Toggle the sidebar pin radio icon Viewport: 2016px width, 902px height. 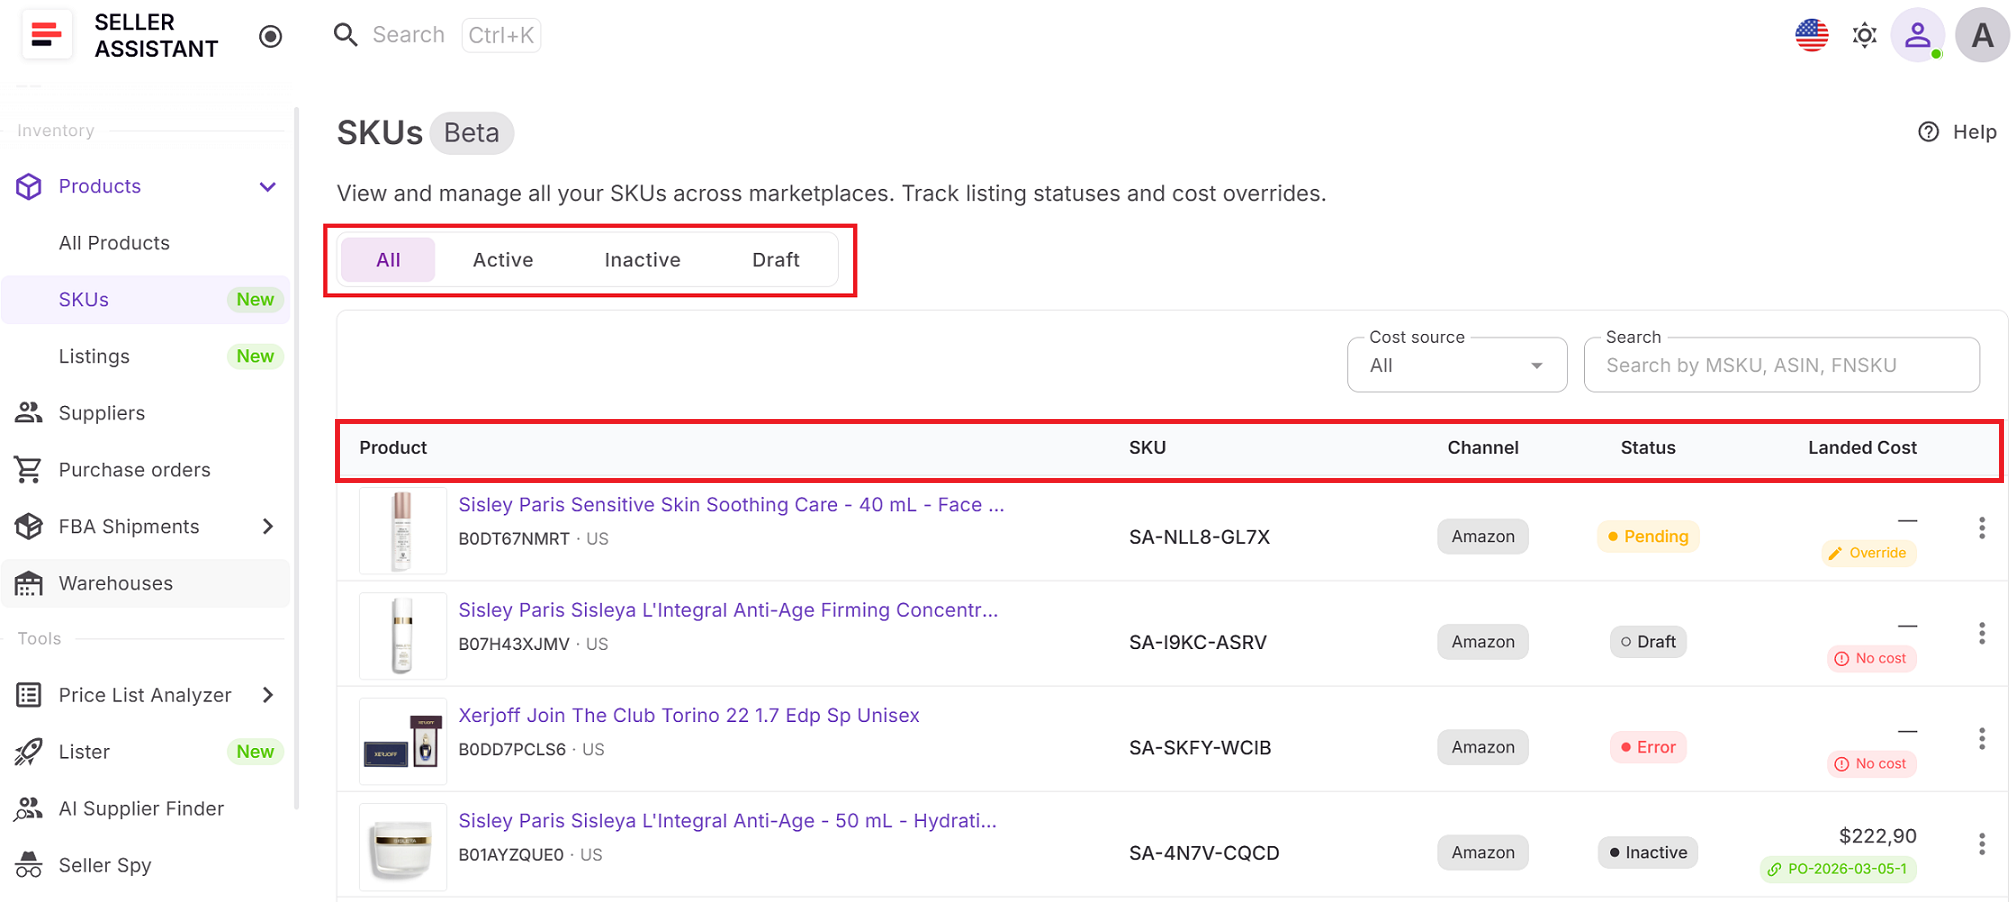(270, 36)
